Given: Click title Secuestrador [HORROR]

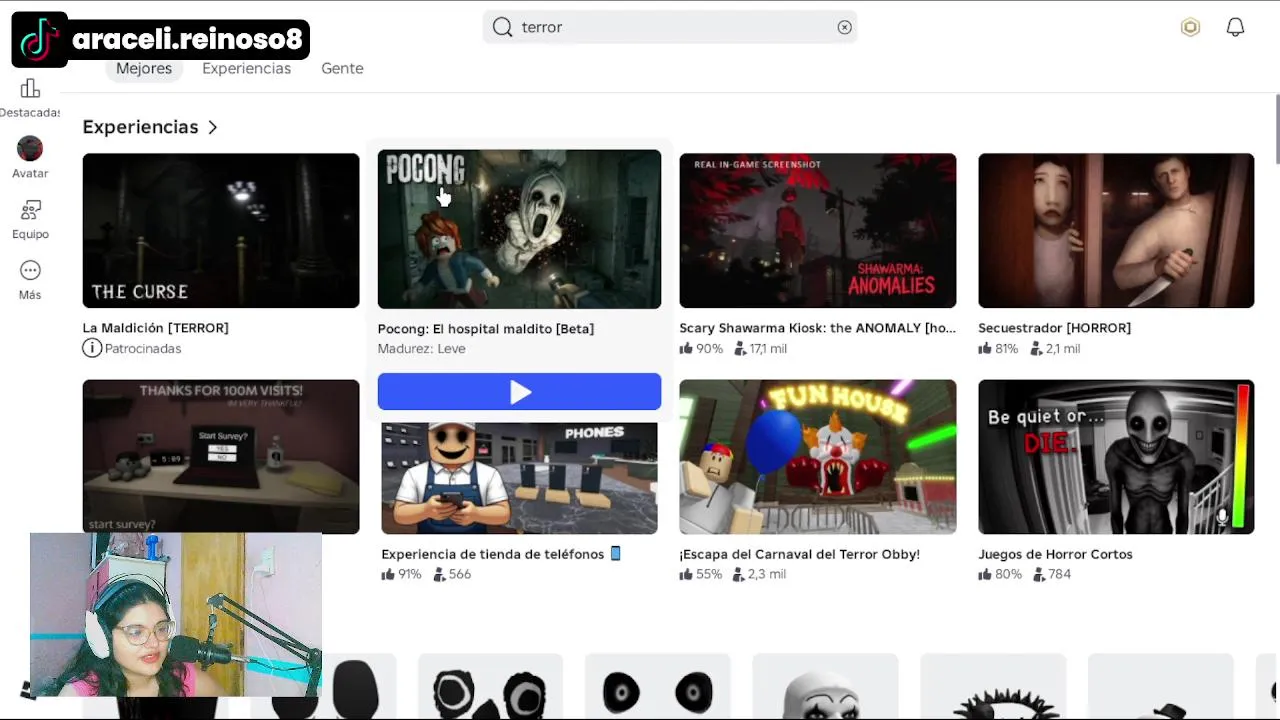Looking at the screenshot, I should (1054, 328).
